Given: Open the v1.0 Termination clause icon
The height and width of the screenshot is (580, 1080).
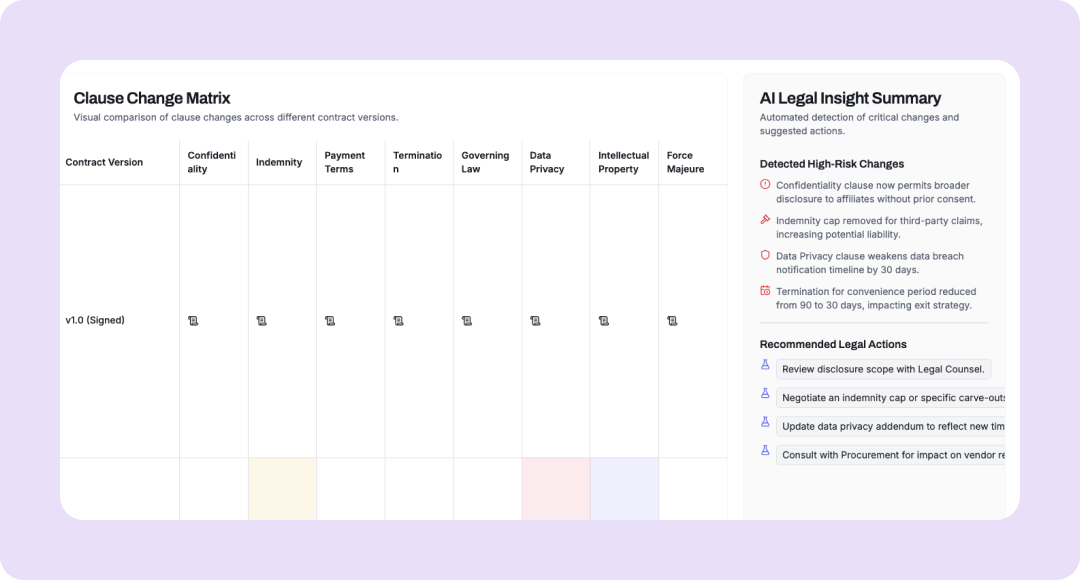Looking at the screenshot, I should (x=398, y=321).
